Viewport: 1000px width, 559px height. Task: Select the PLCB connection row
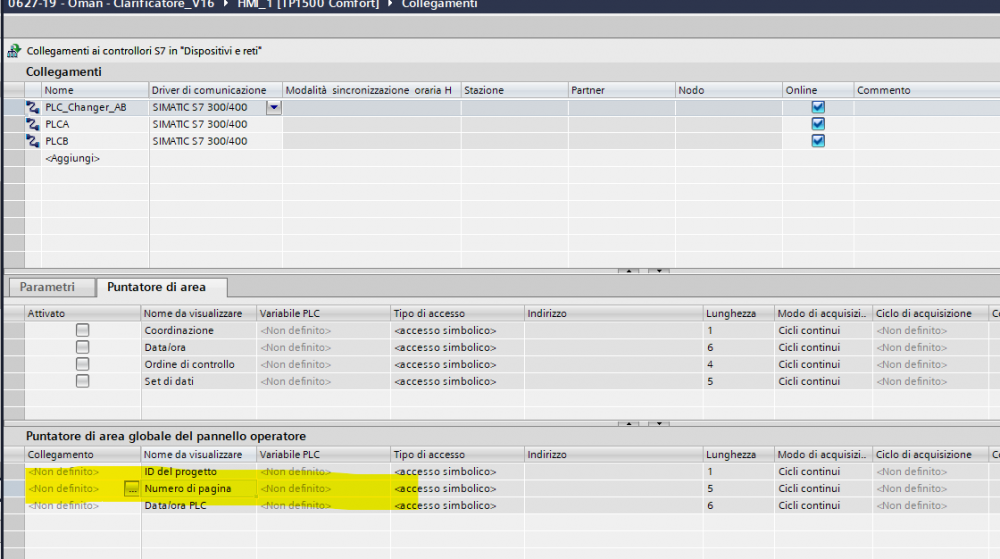pos(57,141)
